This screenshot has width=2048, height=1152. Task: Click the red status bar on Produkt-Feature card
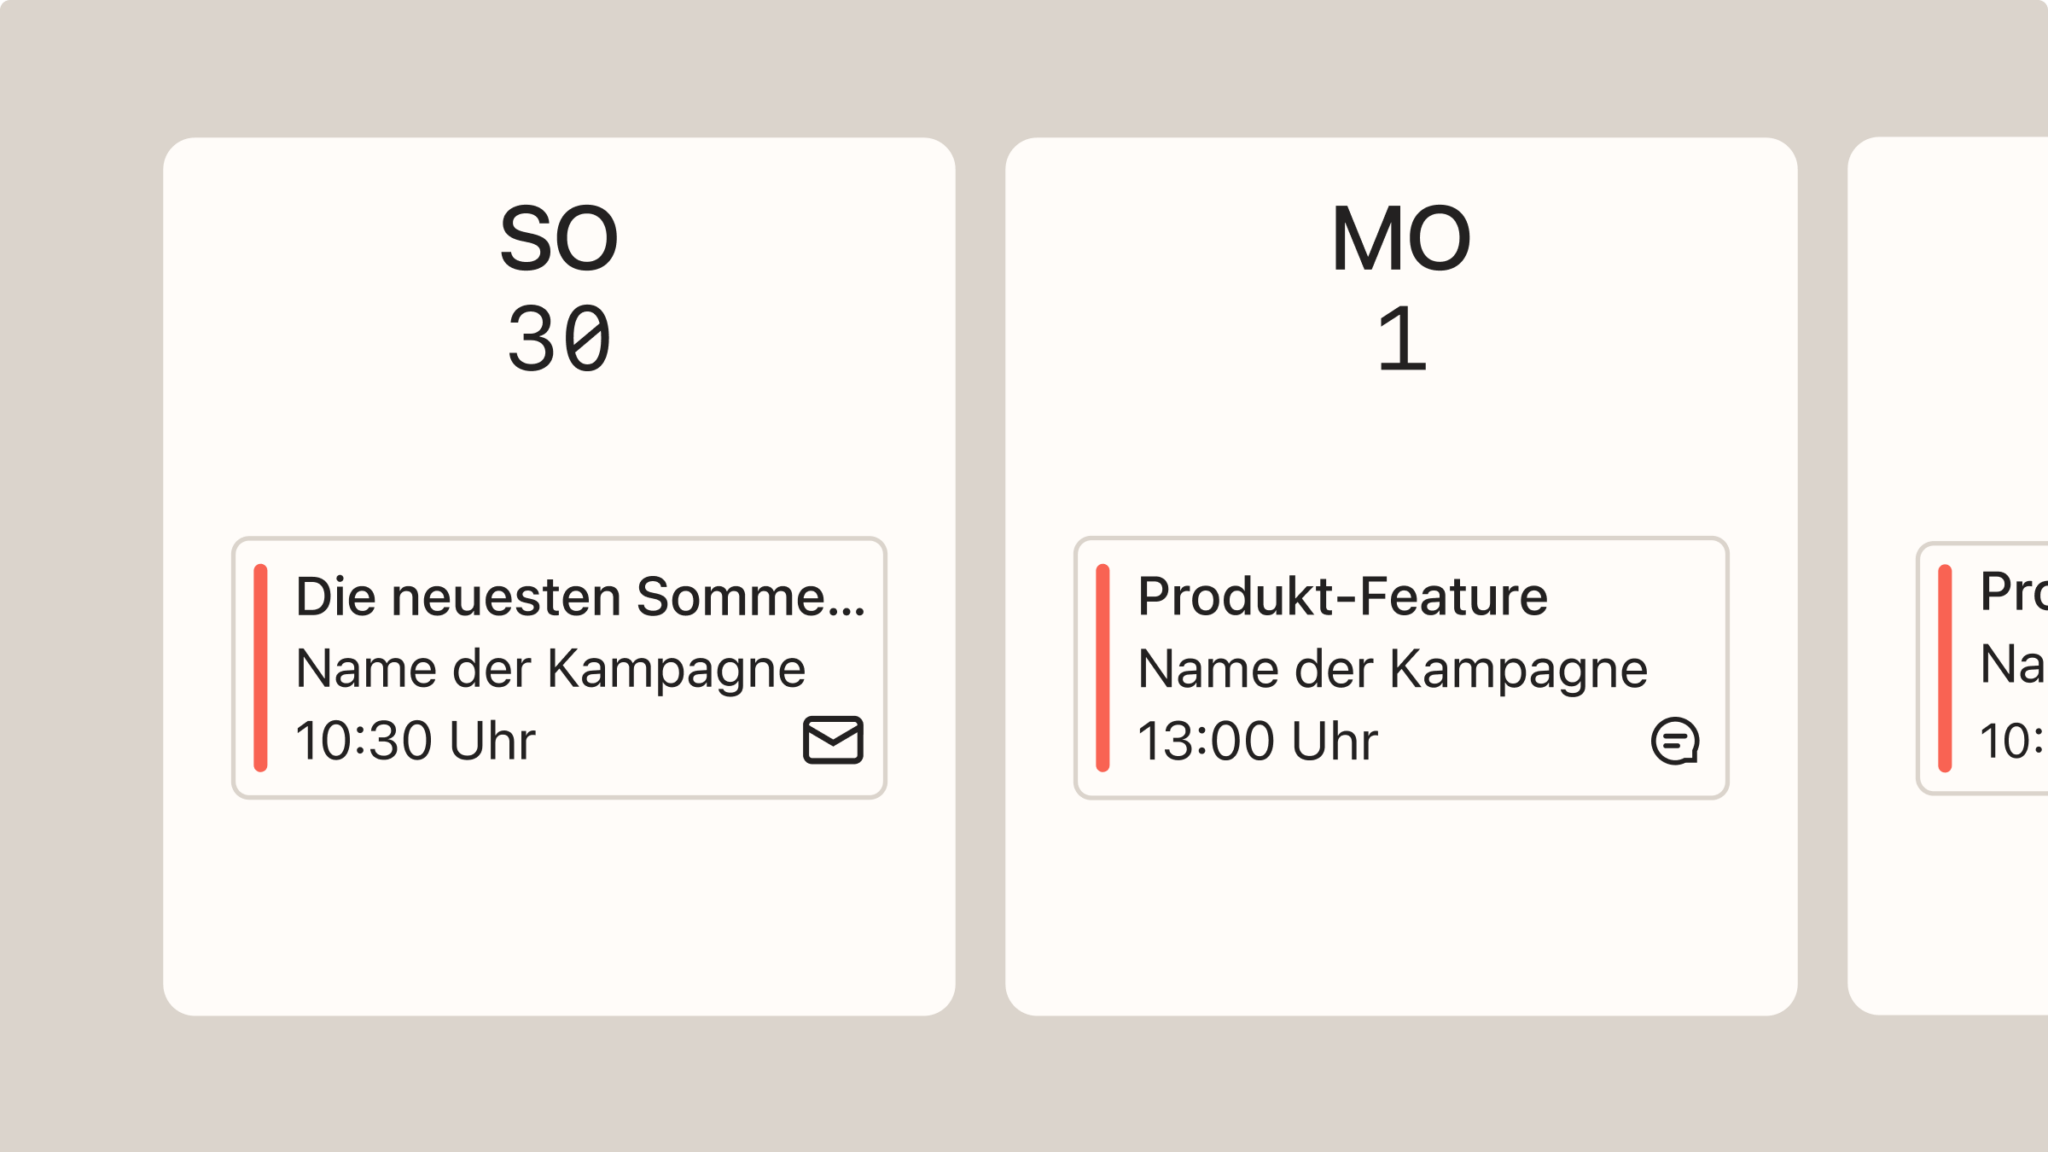click(x=1103, y=668)
